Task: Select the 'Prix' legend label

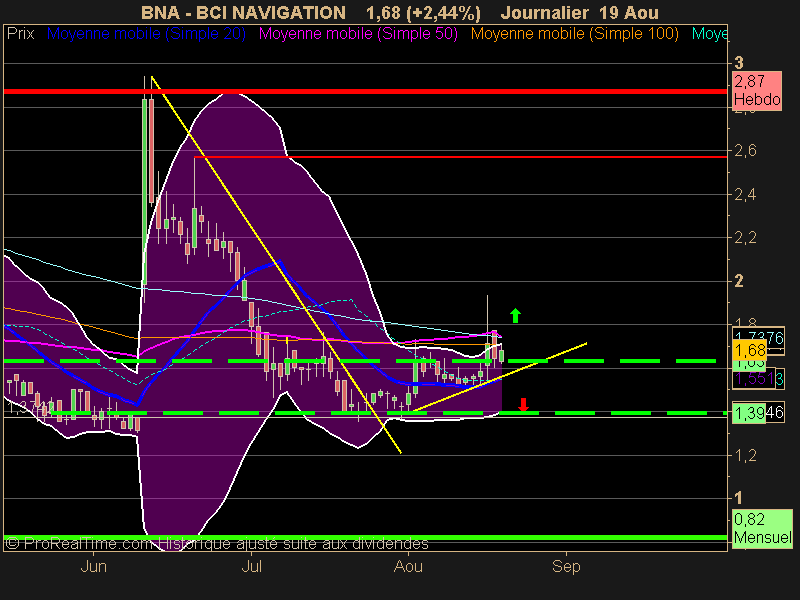Action: pyautogui.click(x=20, y=34)
